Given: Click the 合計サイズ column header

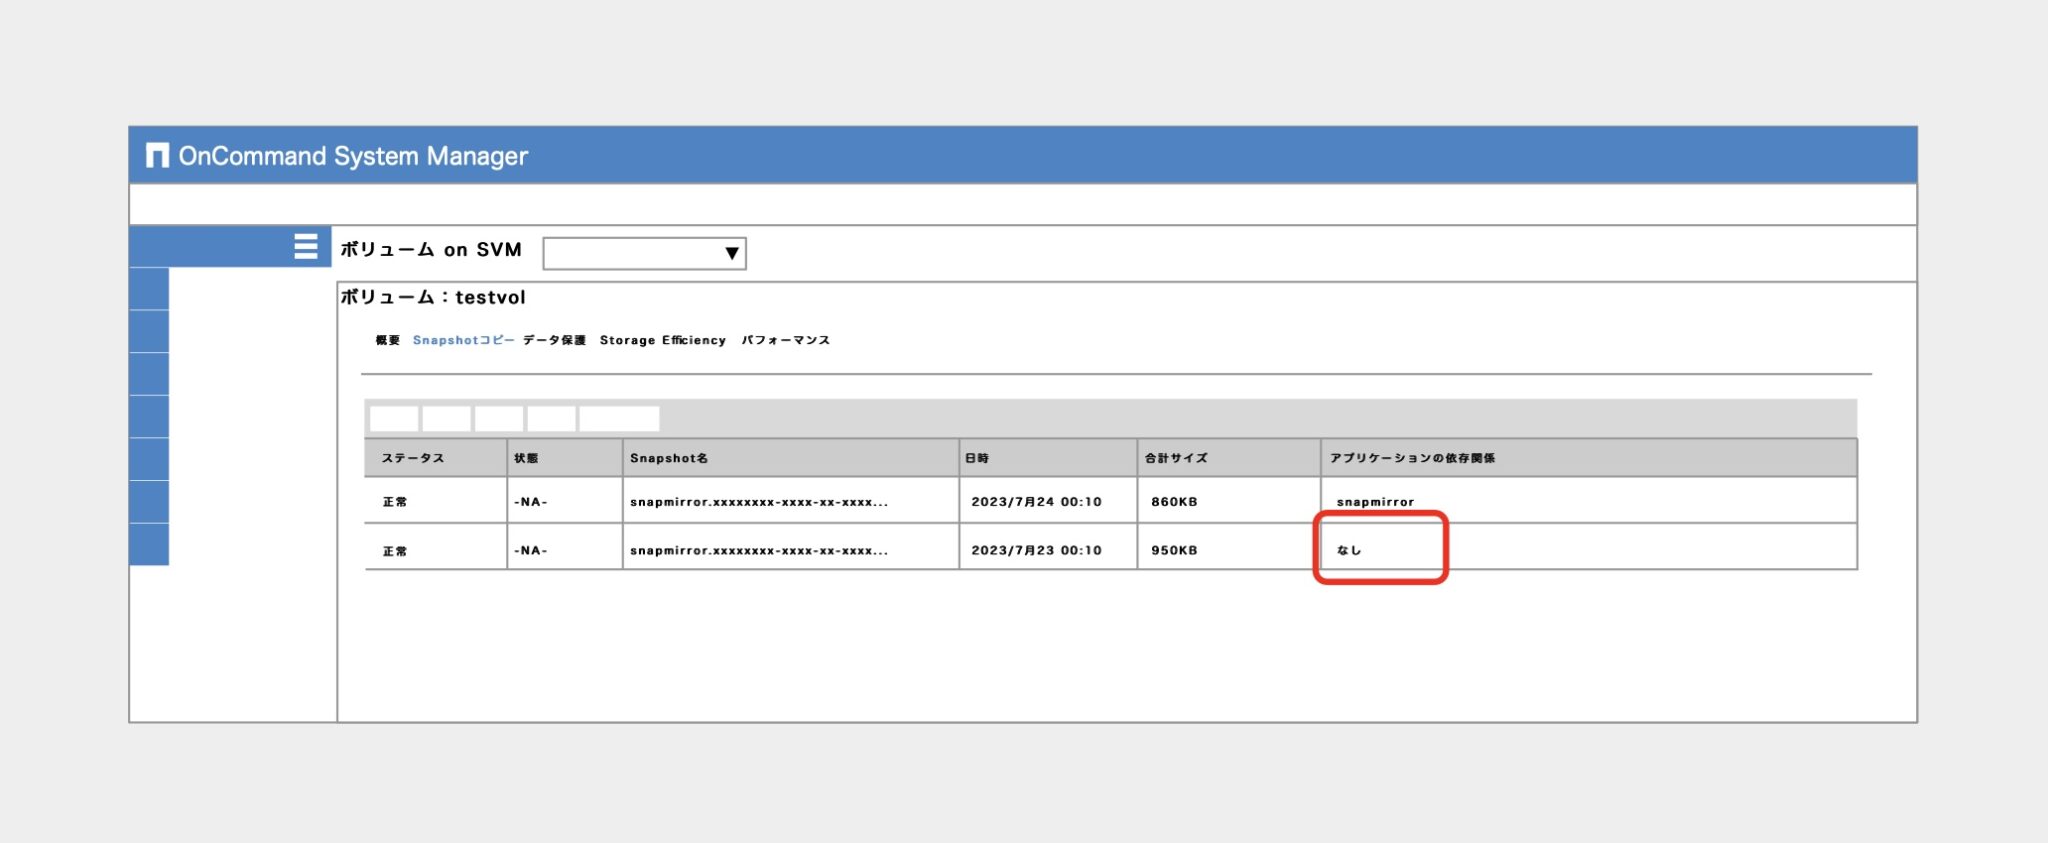Looking at the screenshot, I should click(1176, 458).
